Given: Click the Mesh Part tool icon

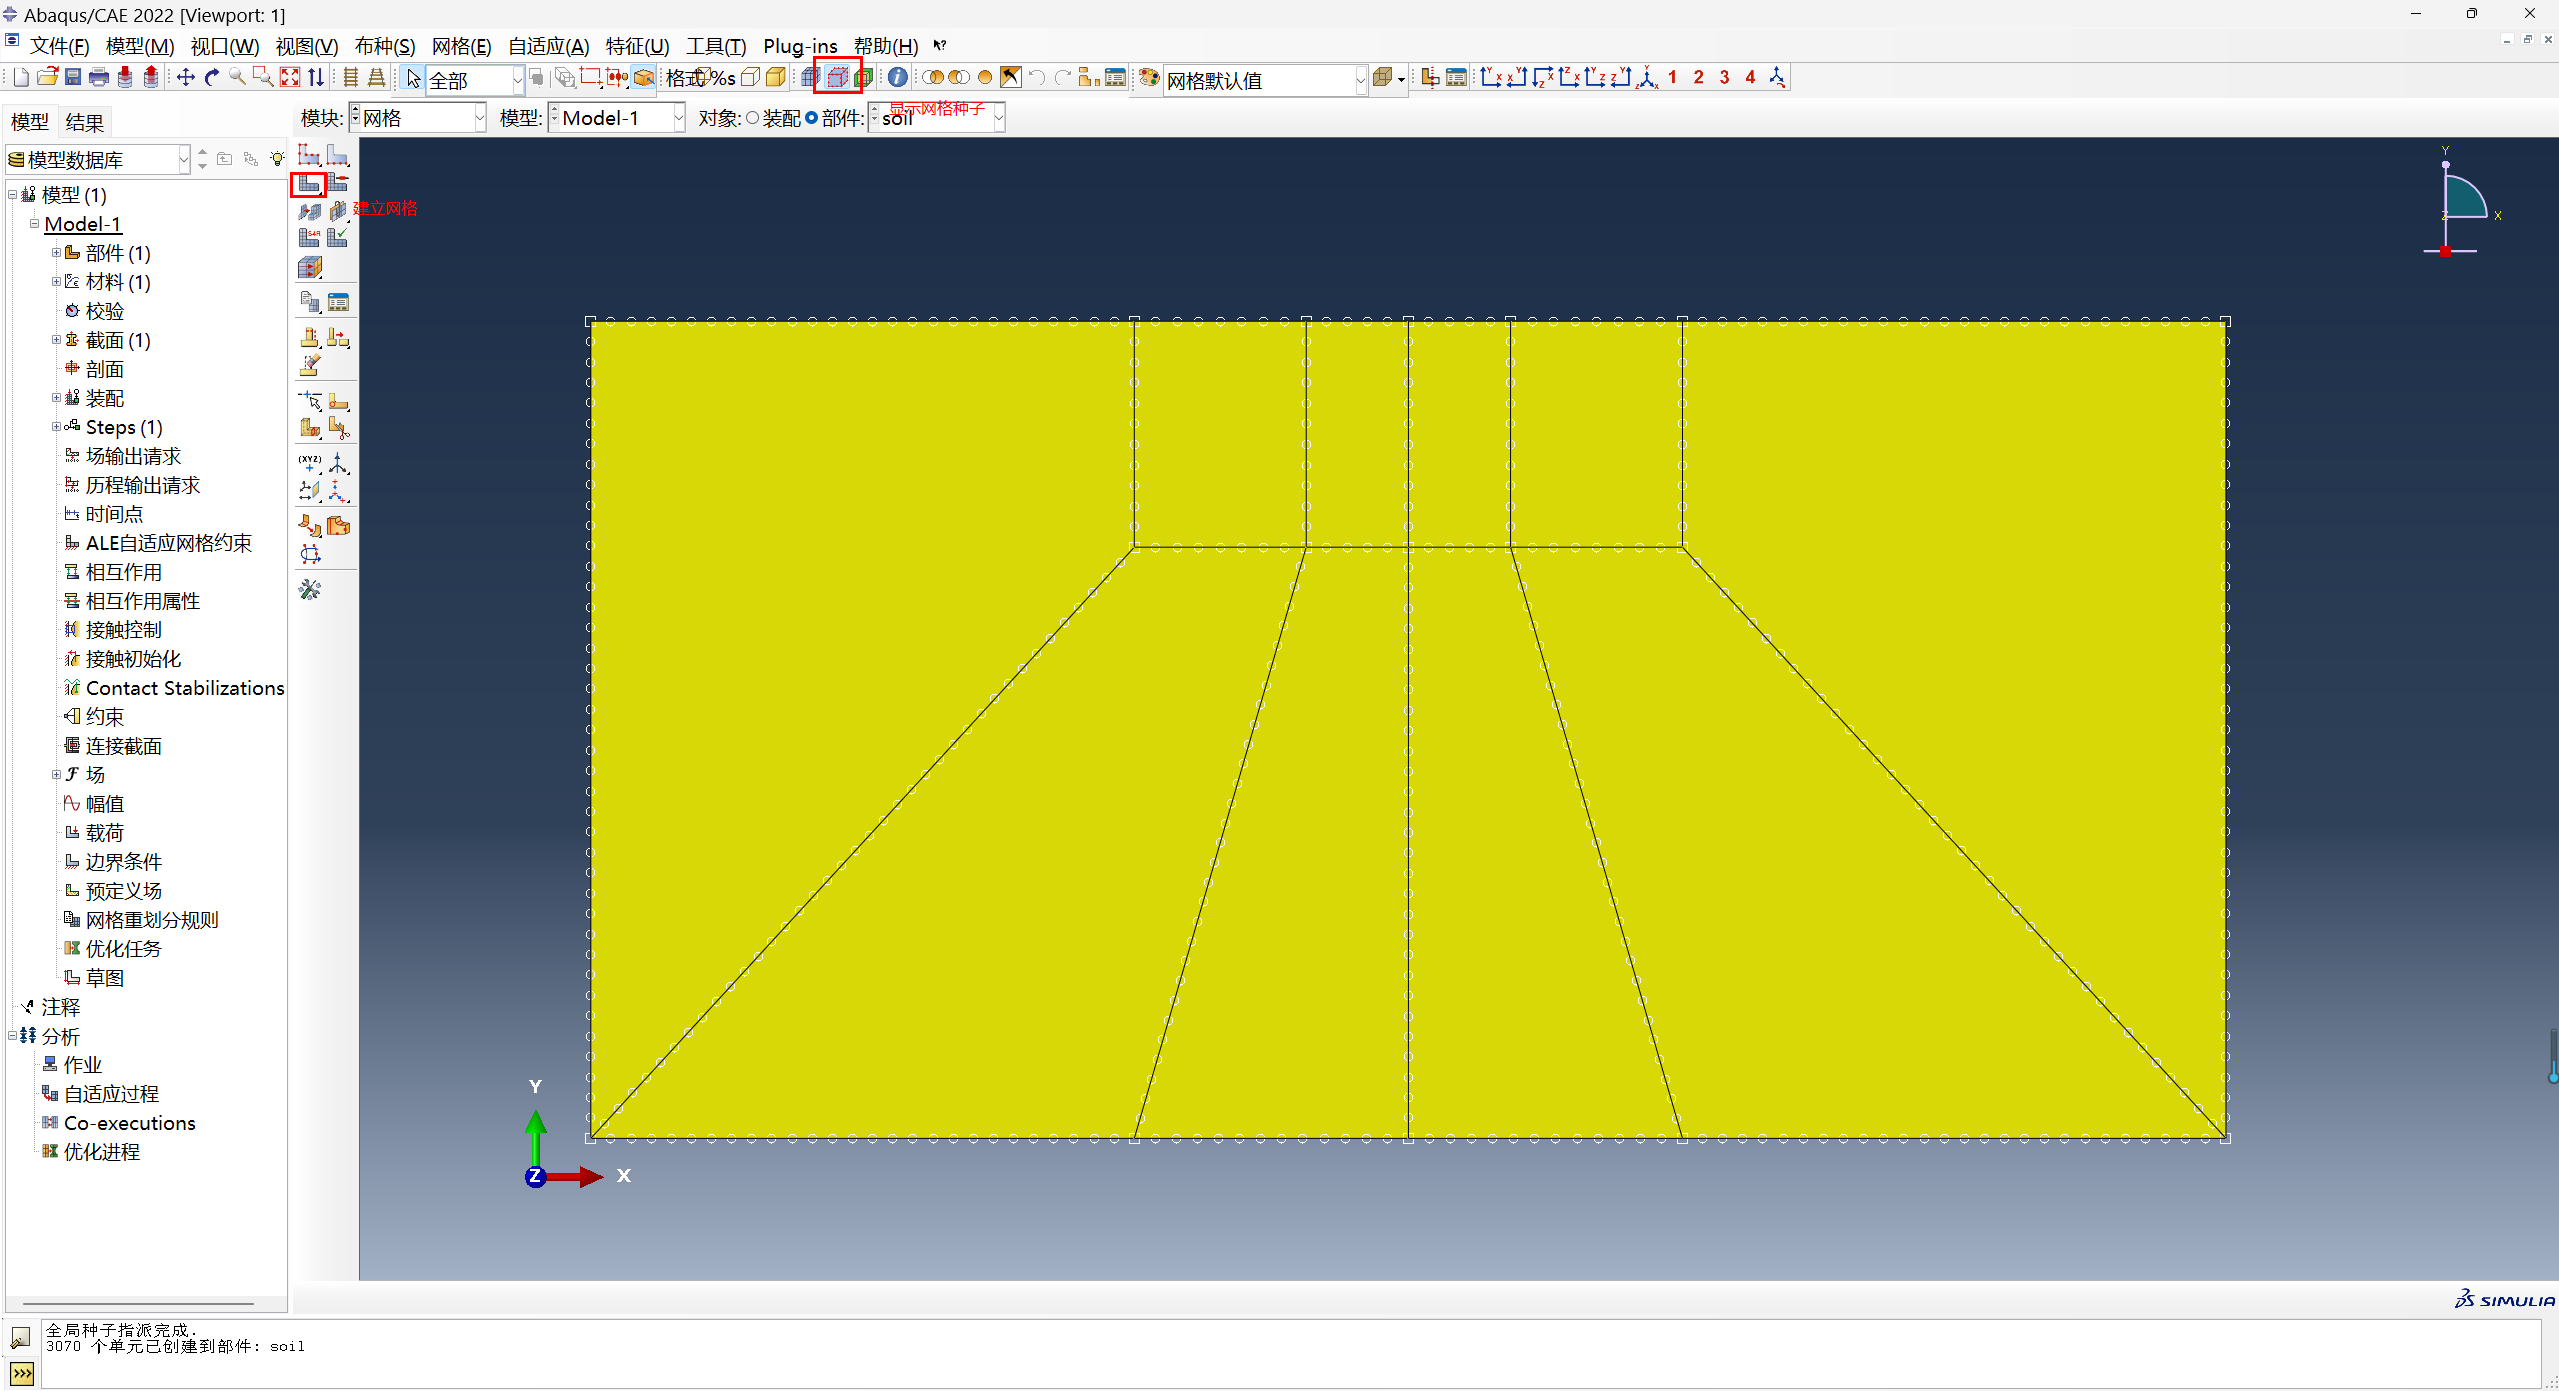Looking at the screenshot, I should (x=309, y=184).
